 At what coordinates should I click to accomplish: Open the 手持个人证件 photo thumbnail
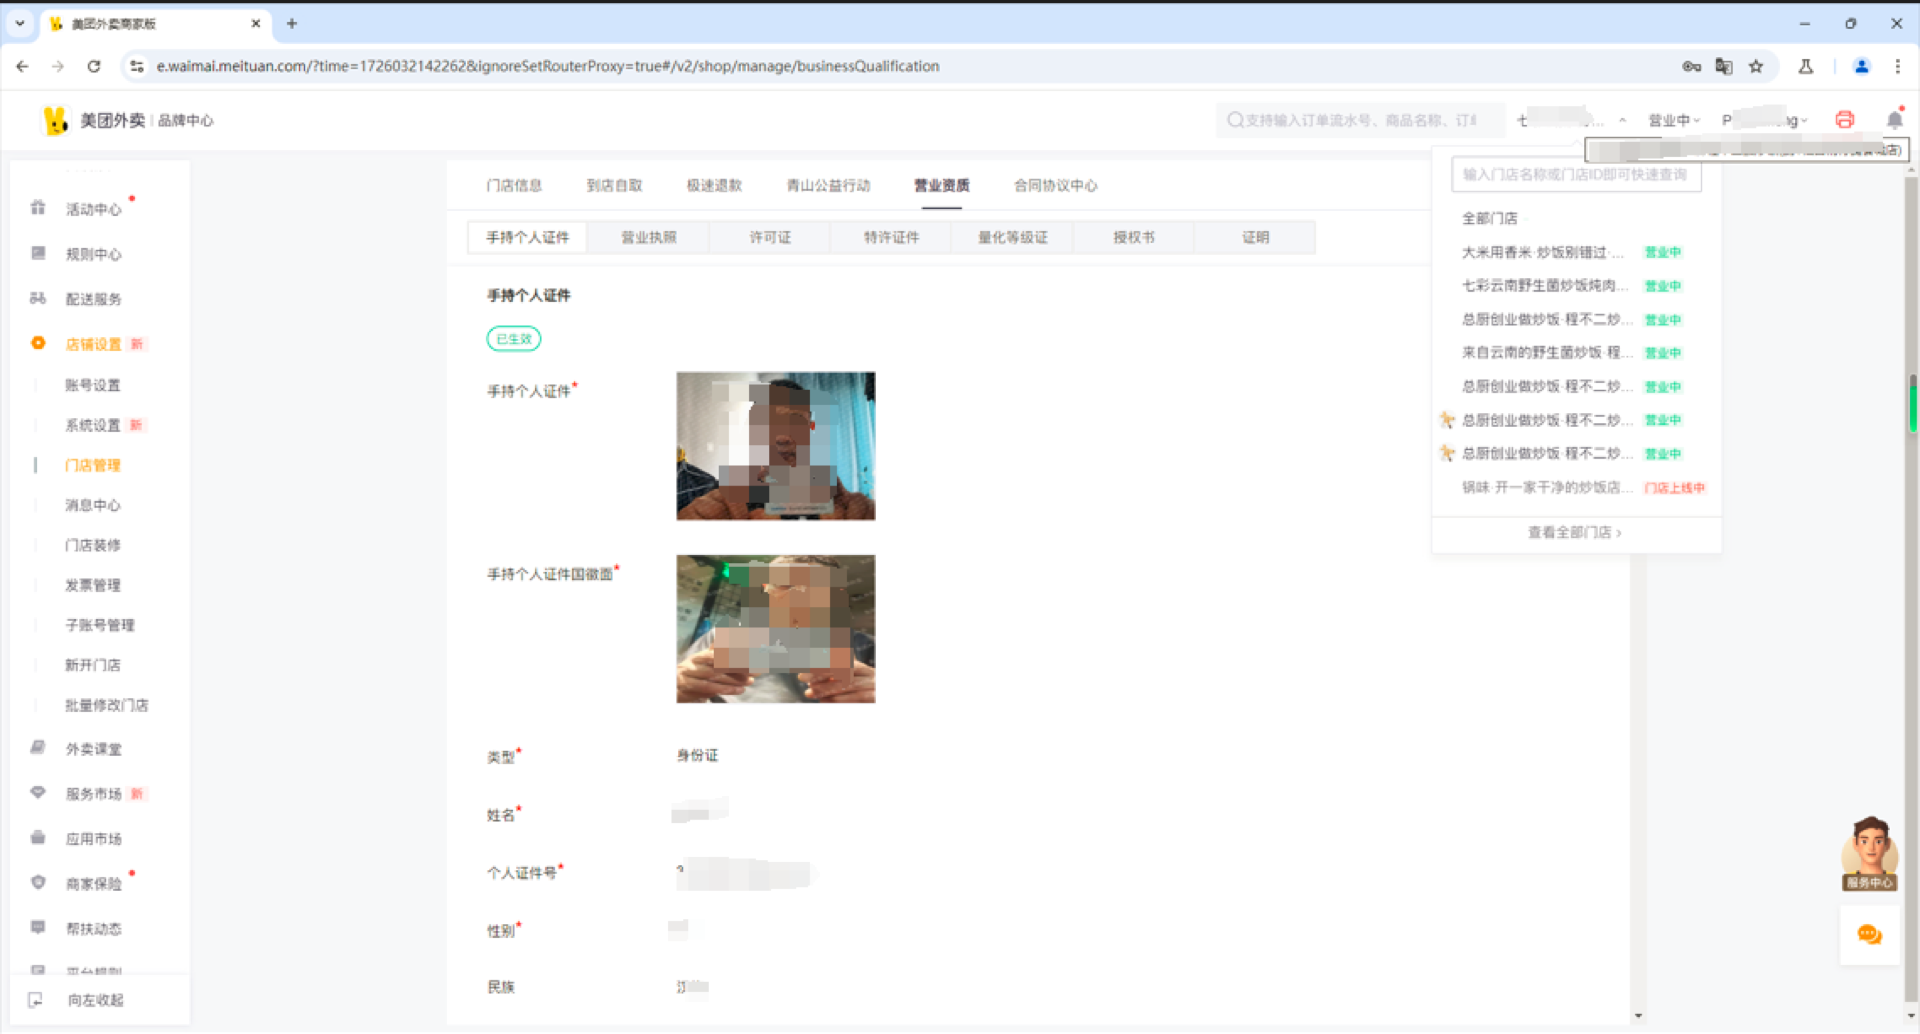point(775,446)
